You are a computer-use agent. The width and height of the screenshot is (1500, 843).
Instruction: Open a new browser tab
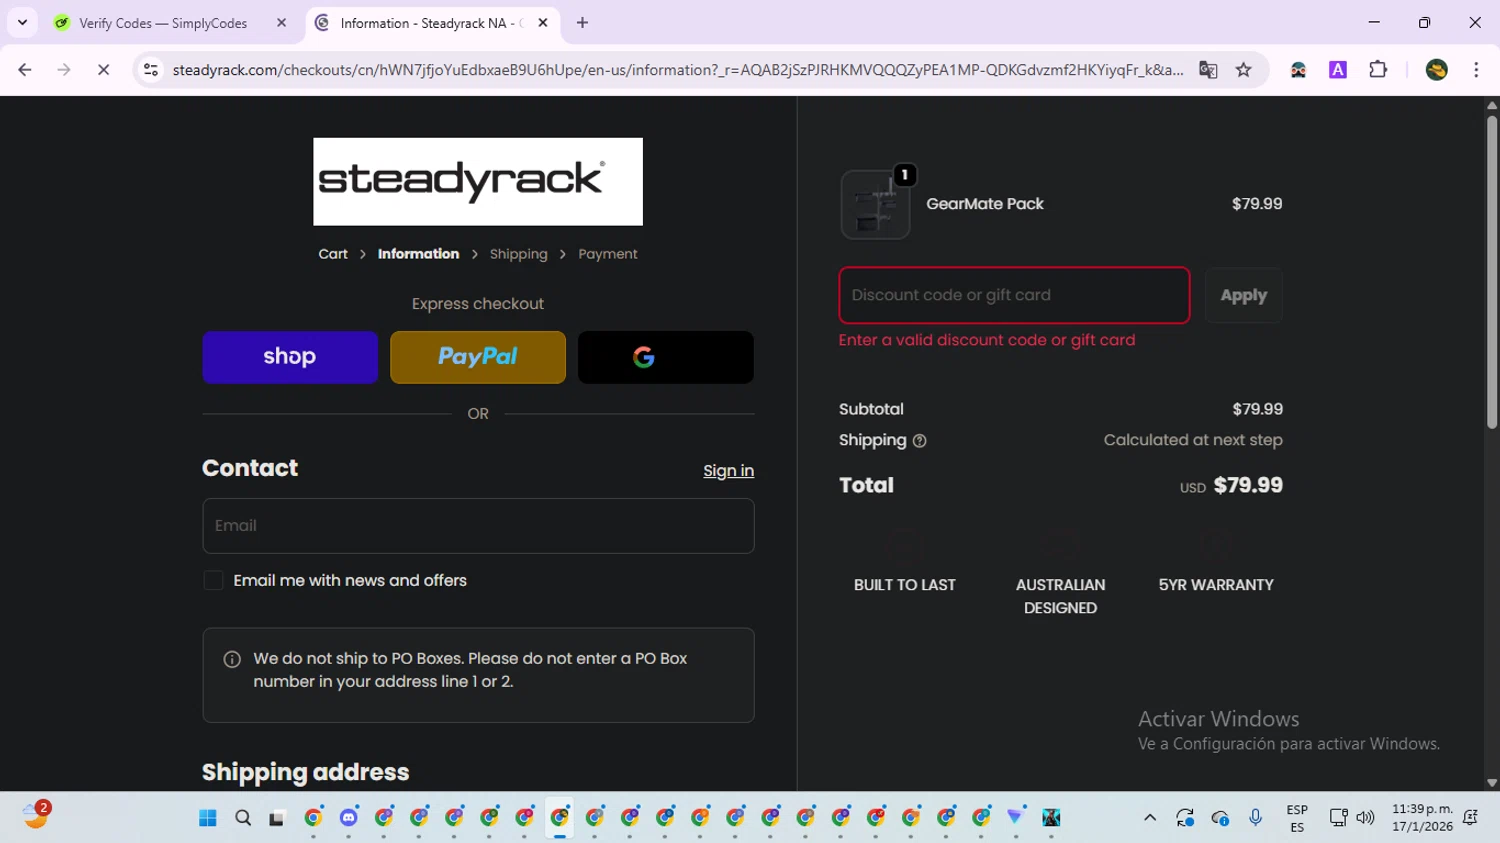pos(582,23)
